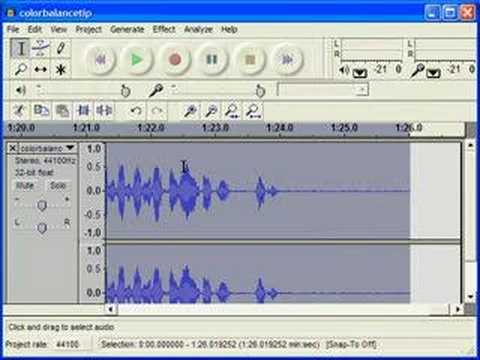Open the input source combo box
The width and height of the screenshot is (480, 360).
coord(323,90)
